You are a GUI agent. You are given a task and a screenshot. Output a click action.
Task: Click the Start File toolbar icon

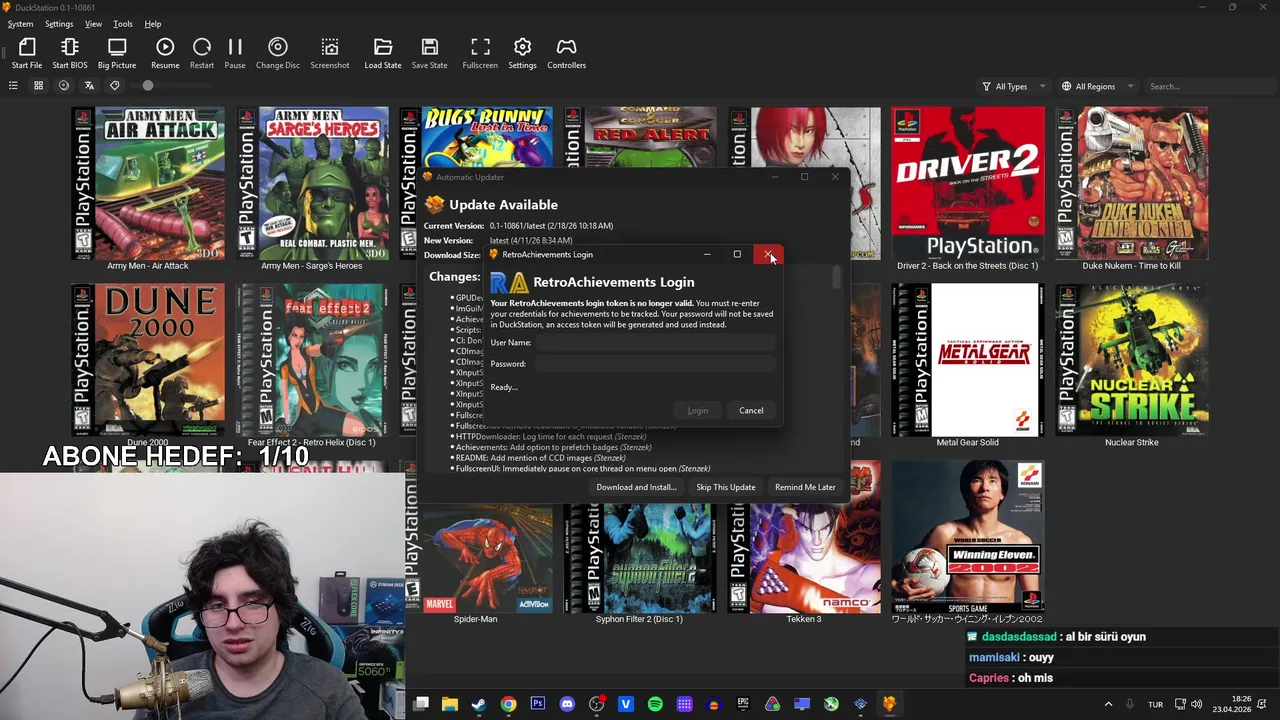27,54
